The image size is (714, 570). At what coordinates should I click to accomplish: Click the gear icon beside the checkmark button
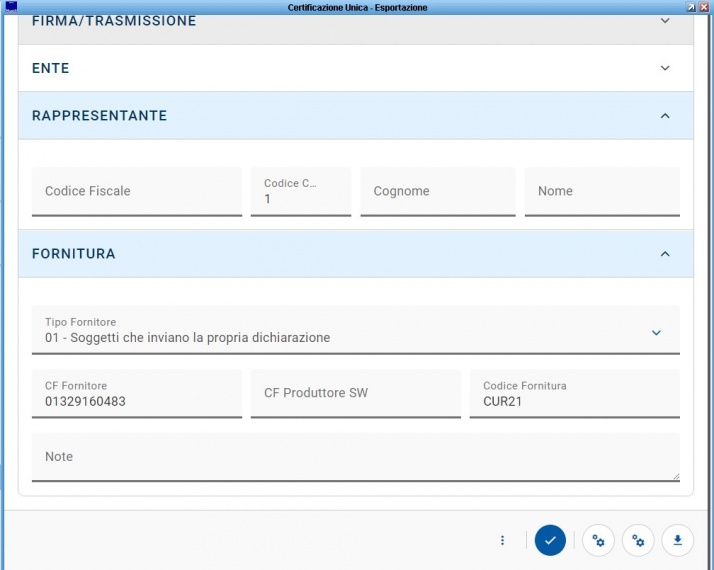(598, 540)
